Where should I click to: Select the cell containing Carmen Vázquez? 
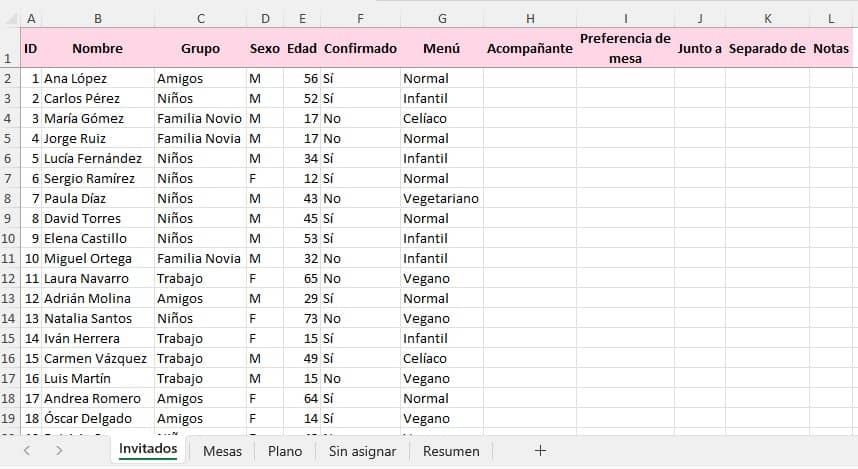pos(97,358)
